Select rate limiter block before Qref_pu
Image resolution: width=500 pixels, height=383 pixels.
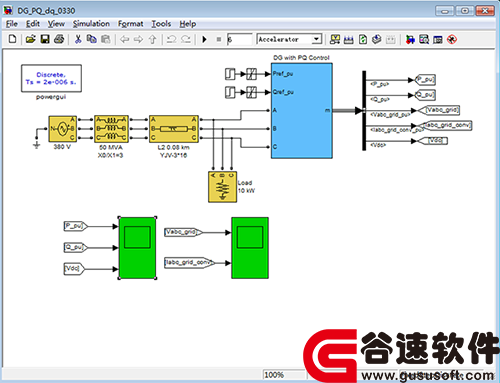pyautogui.click(x=251, y=92)
